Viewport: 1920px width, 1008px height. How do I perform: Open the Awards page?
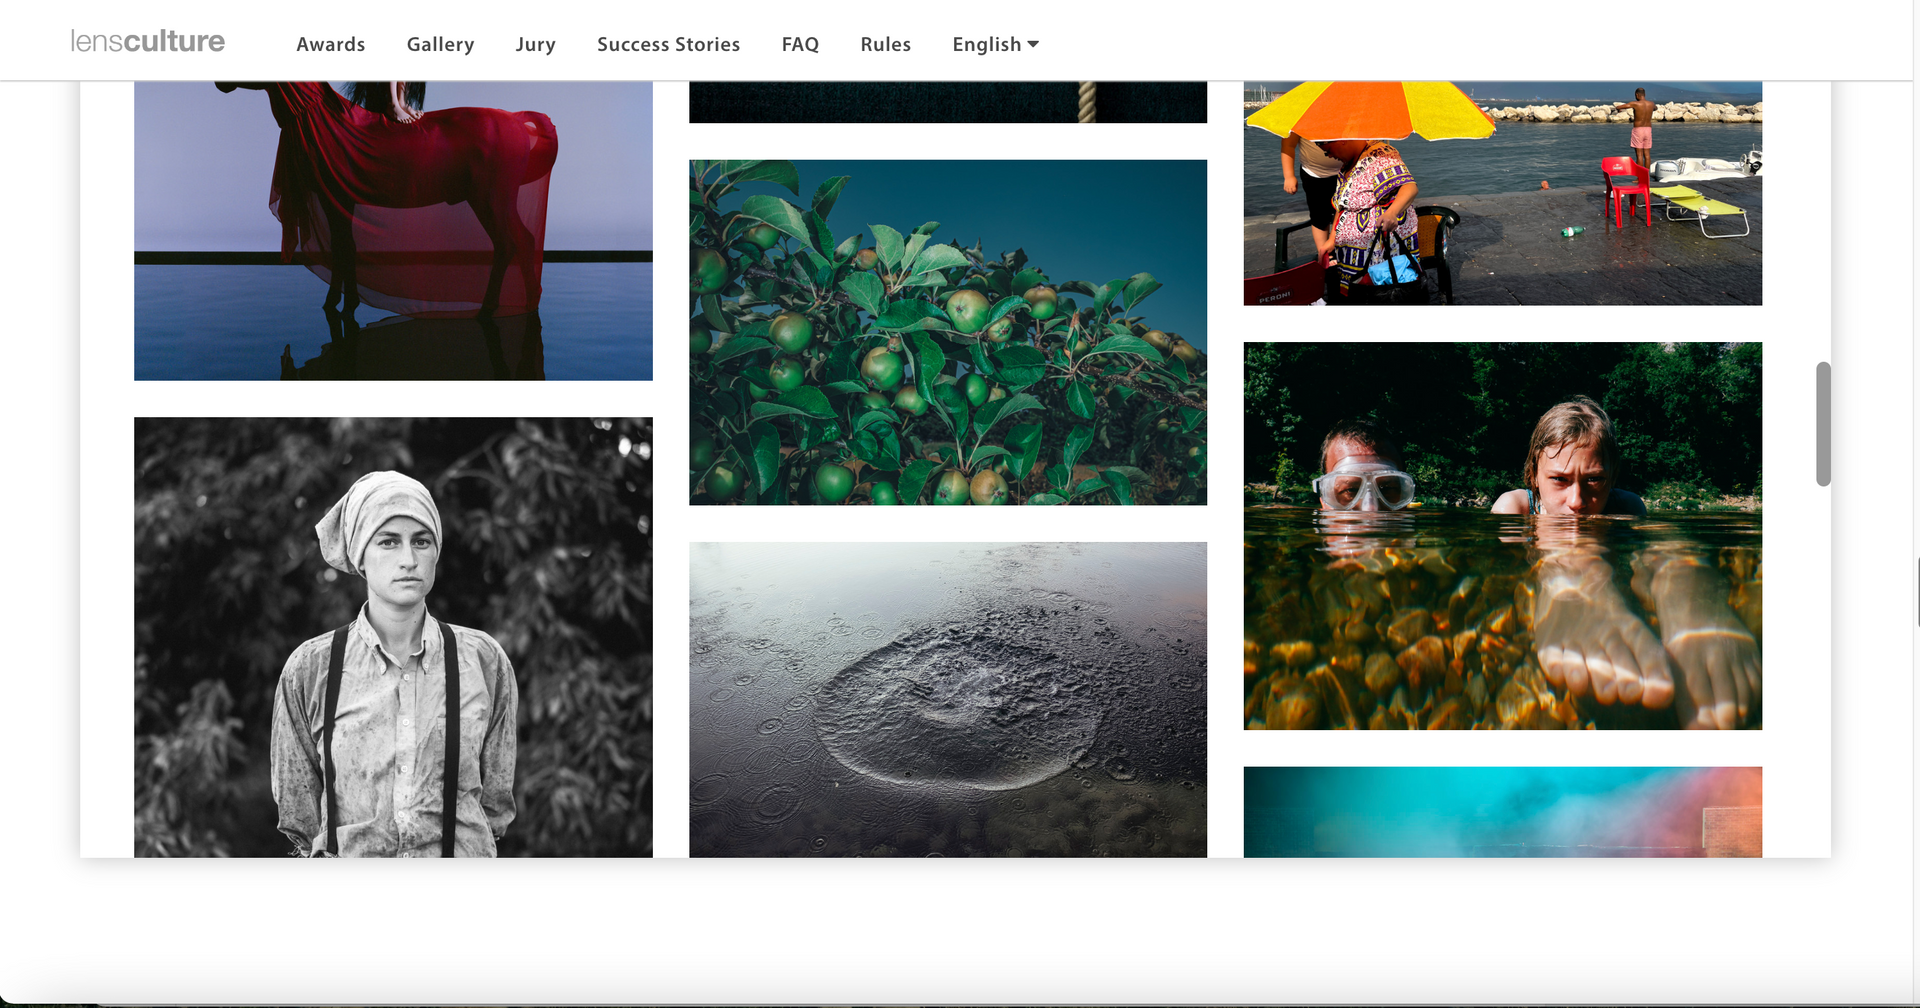[x=331, y=44]
